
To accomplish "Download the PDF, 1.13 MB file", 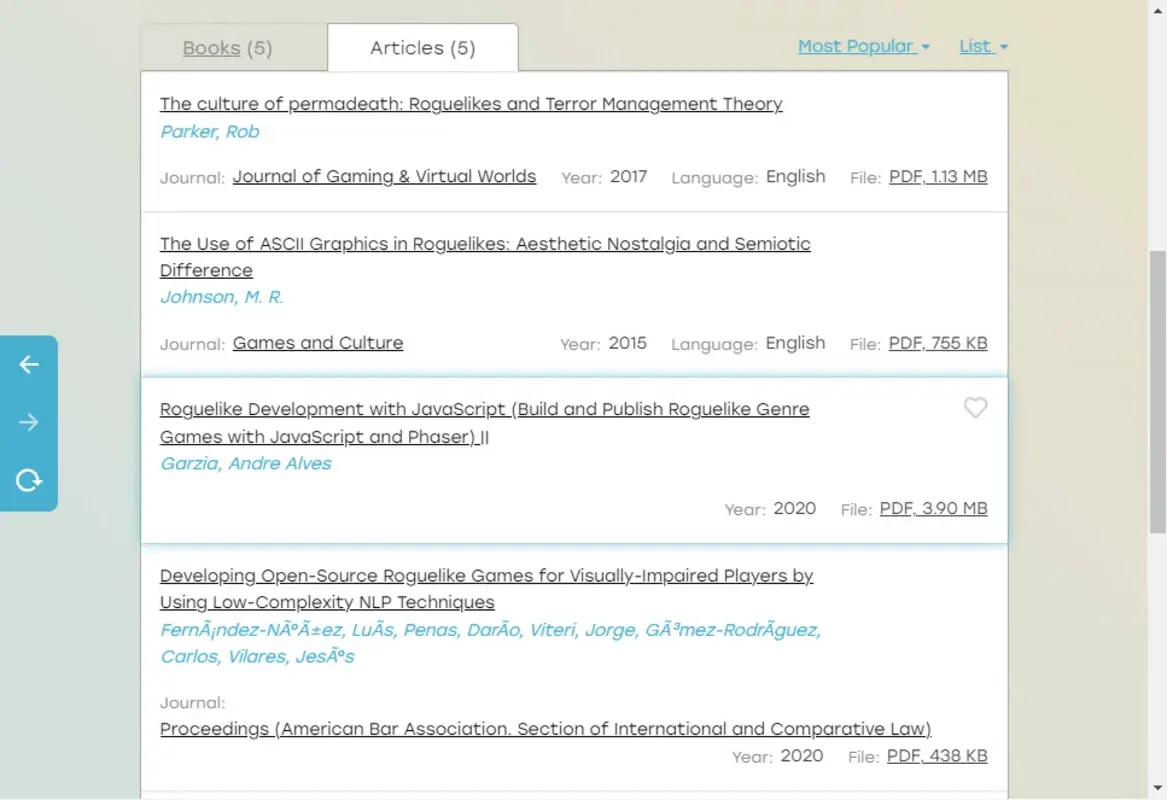I will tap(937, 177).
